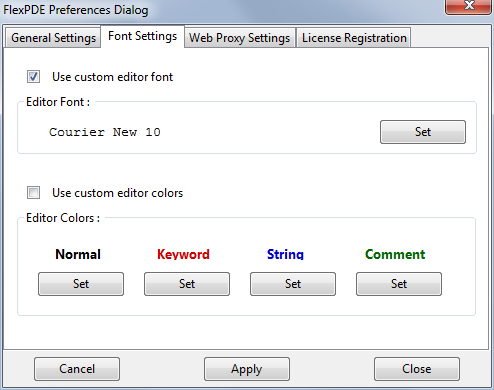Viewport: 494px width, 390px height.
Task: Click the Apply button
Action: [247, 369]
